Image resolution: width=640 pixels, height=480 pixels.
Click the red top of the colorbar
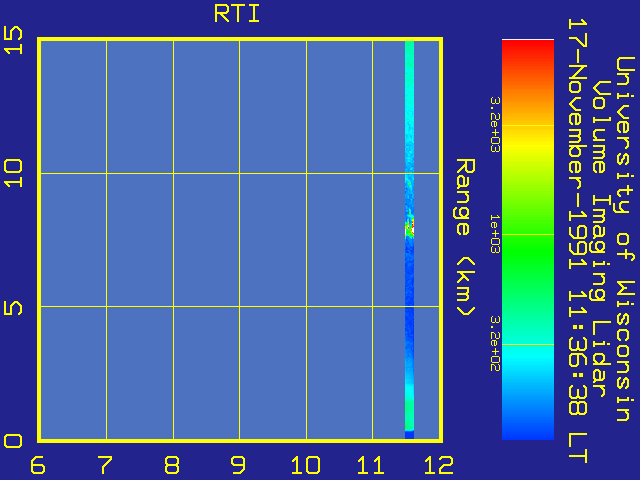pos(528,51)
